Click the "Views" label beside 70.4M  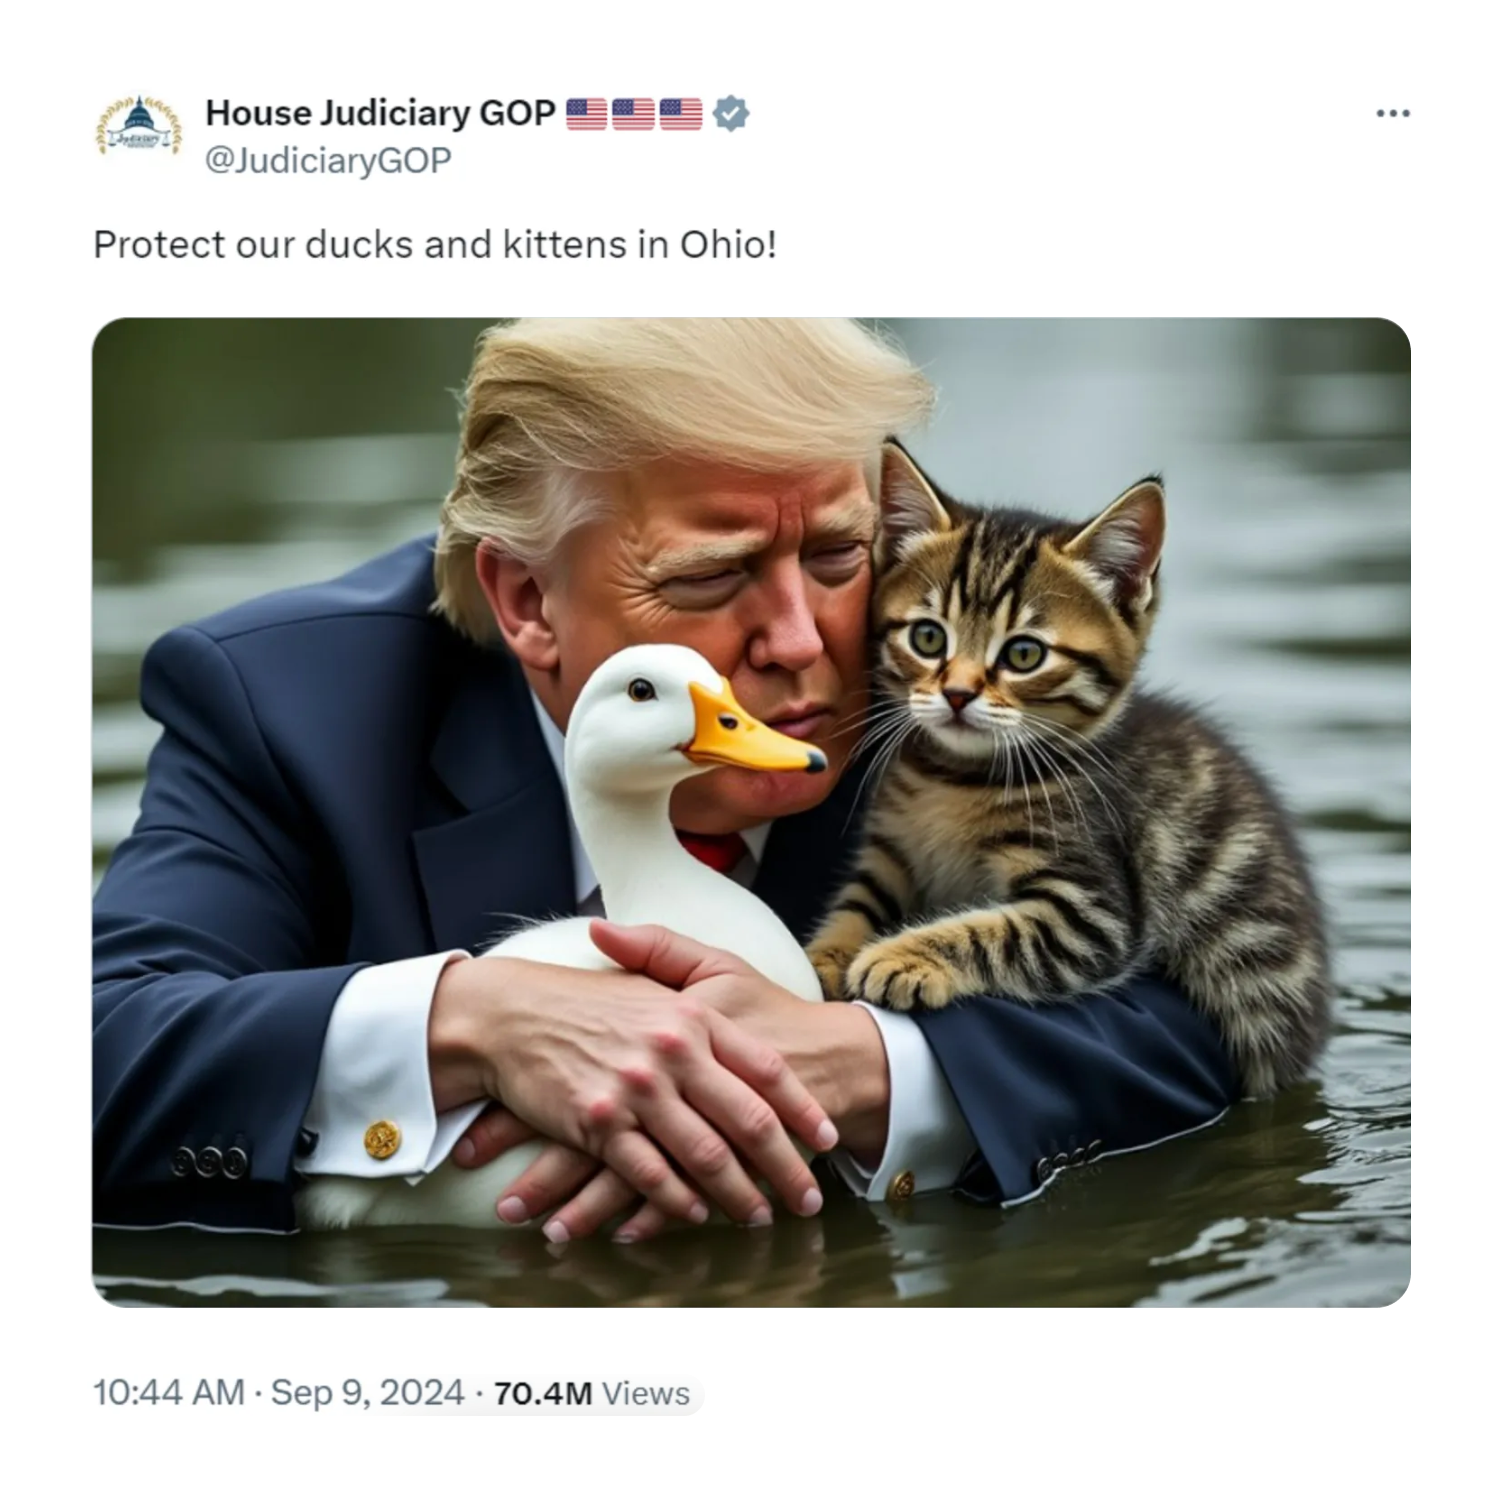click(646, 1393)
